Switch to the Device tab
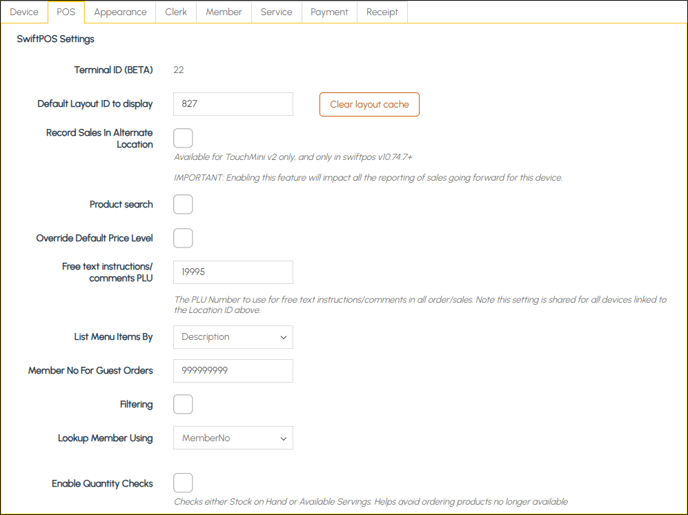 coord(24,12)
